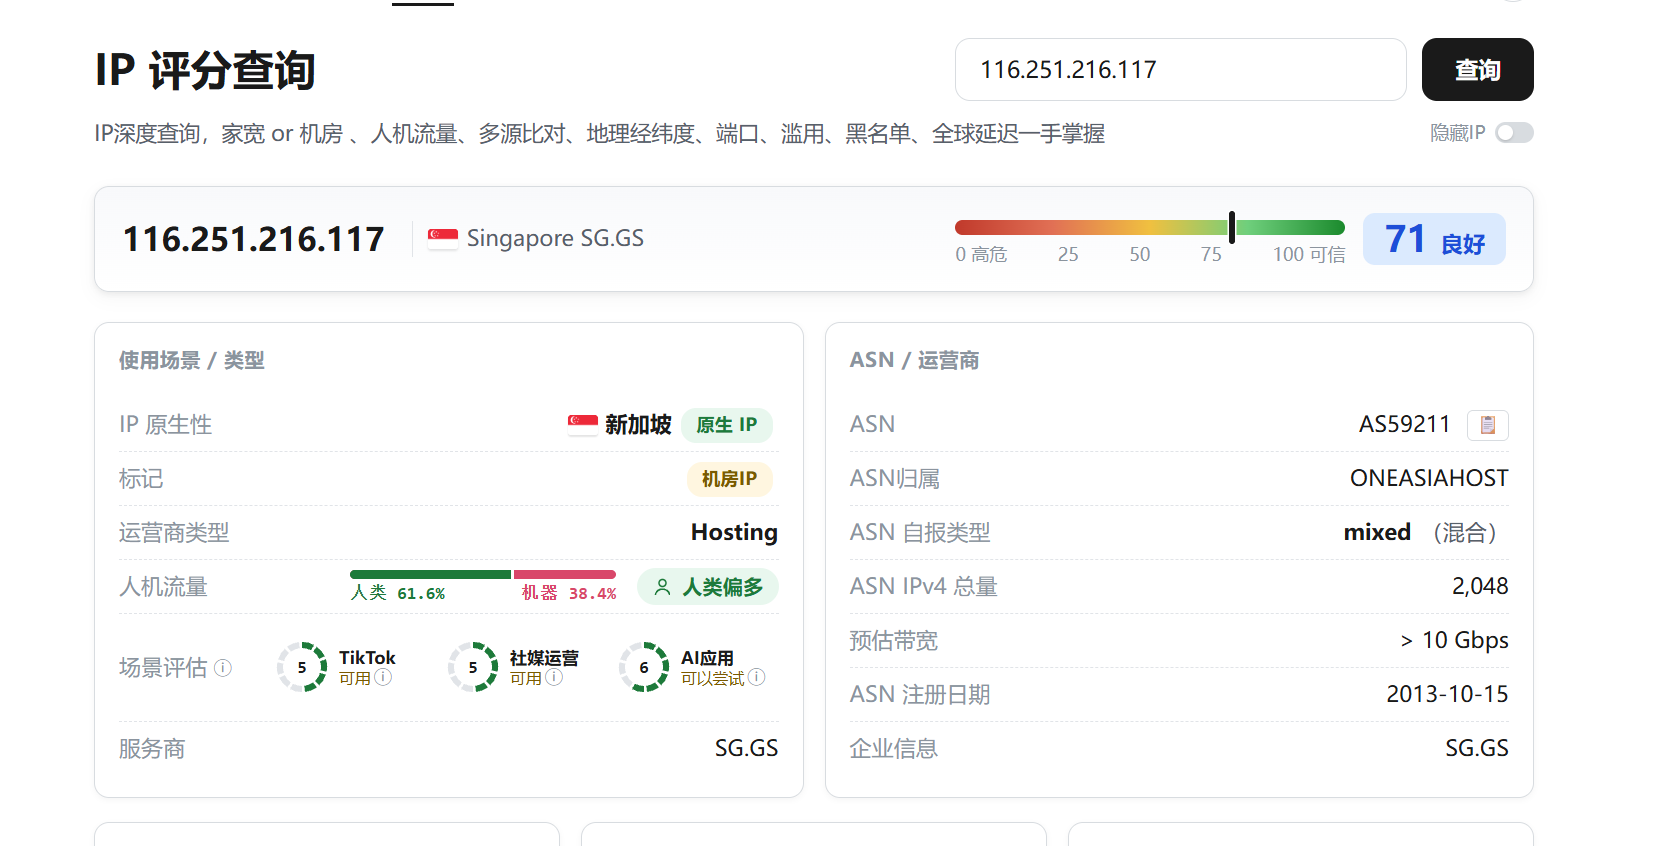Click the ASN / 运营商 section header
Viewport: 1673px width, 846px height.
pyautogui.click(x=914, y=360)
